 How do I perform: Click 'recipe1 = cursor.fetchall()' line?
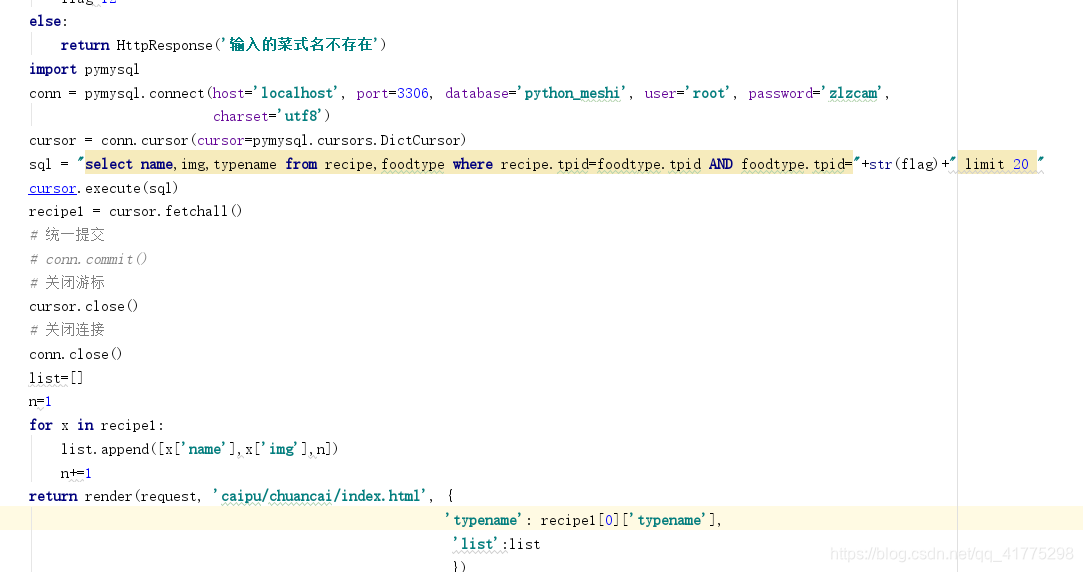click(x=135, y=211)
